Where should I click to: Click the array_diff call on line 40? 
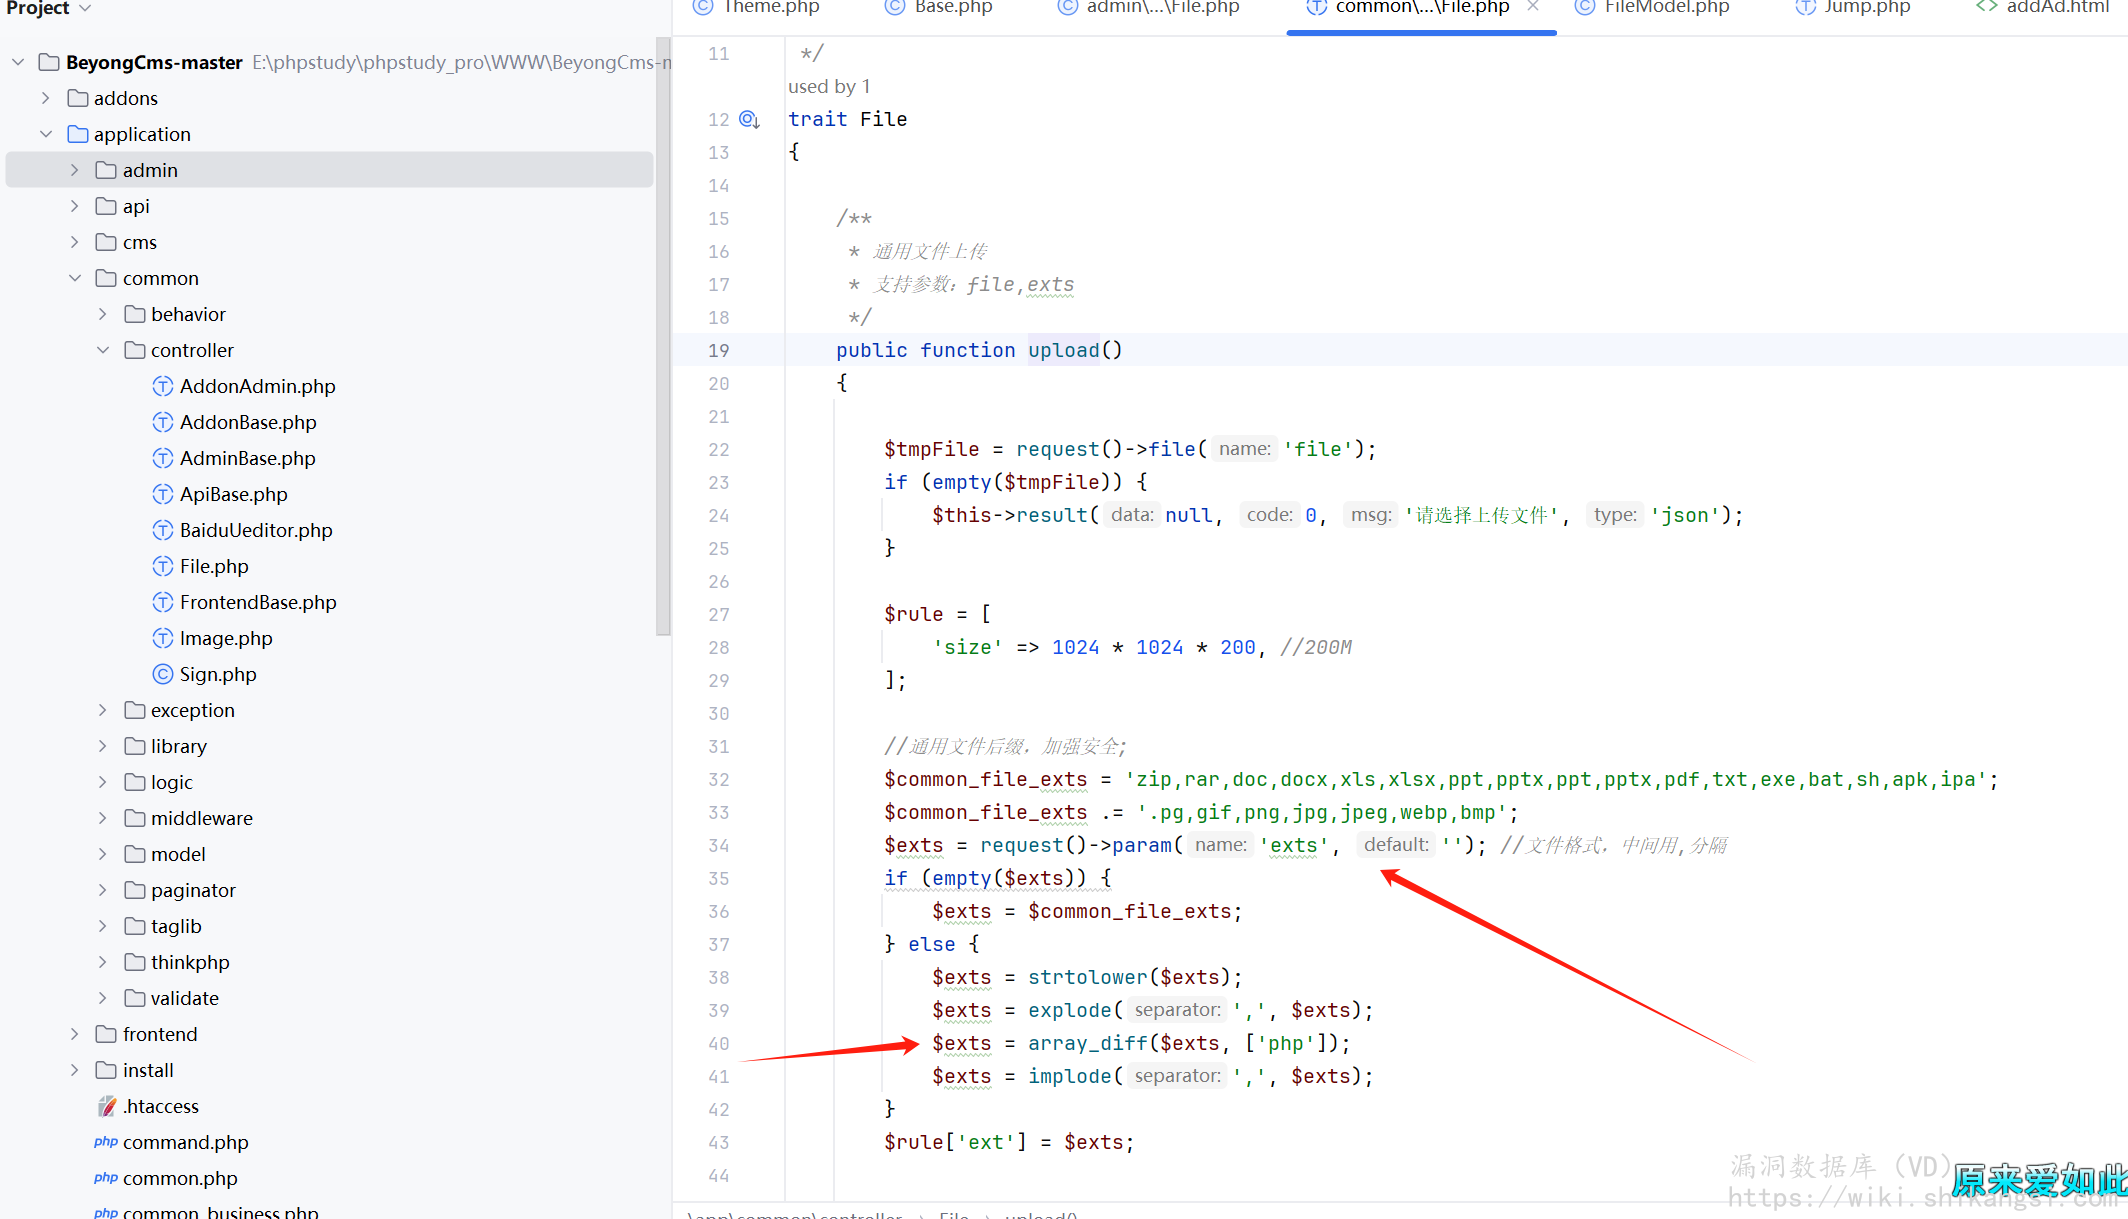point(1087,1044)
